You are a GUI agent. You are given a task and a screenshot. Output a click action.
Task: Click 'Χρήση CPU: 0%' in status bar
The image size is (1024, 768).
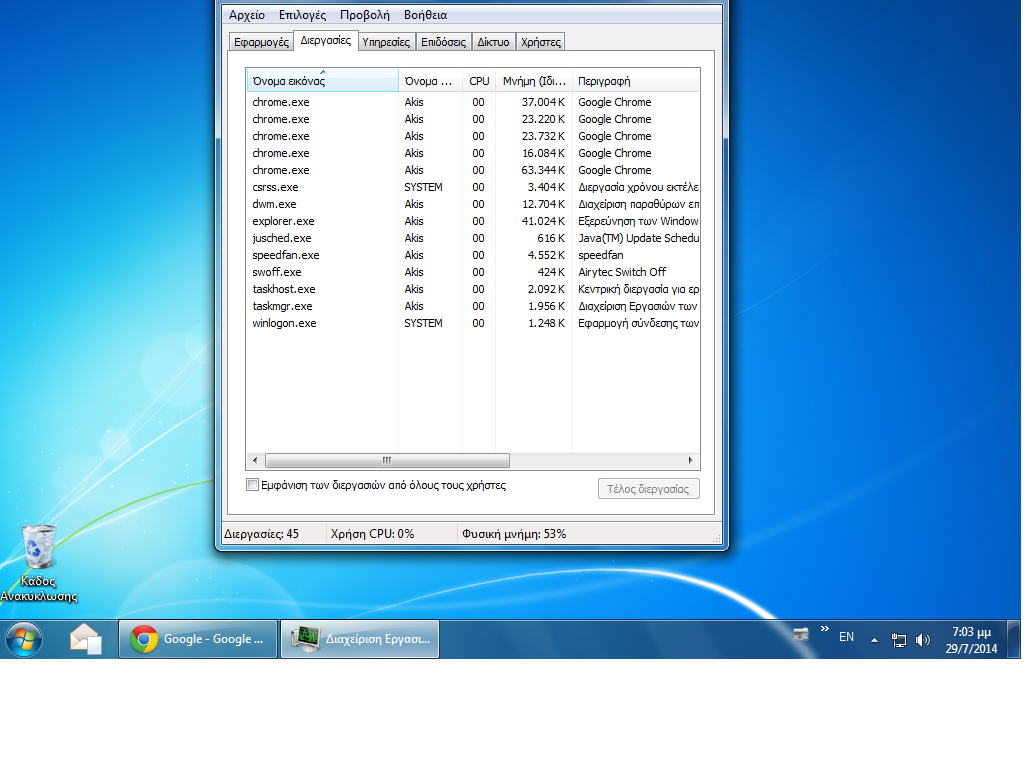click(x=372, y=534)
